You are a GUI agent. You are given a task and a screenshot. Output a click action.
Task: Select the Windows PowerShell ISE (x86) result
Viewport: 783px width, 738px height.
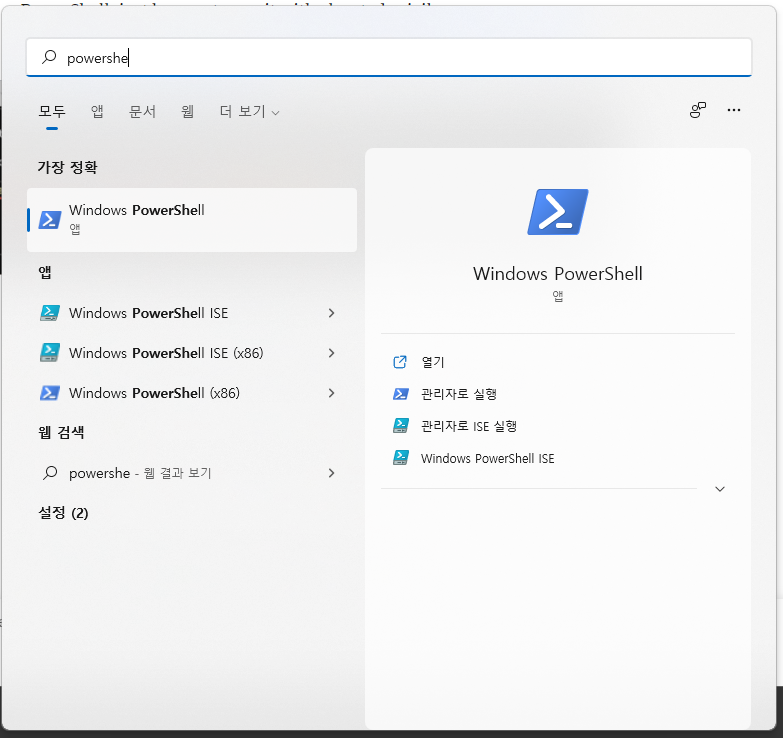[x=192, y=353]
